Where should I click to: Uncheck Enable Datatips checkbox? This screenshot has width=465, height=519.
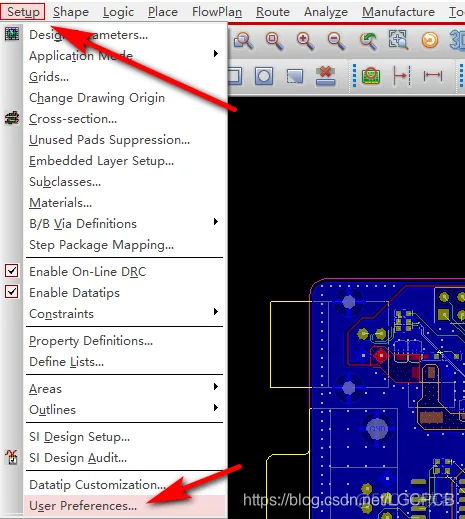click(12, 292)
